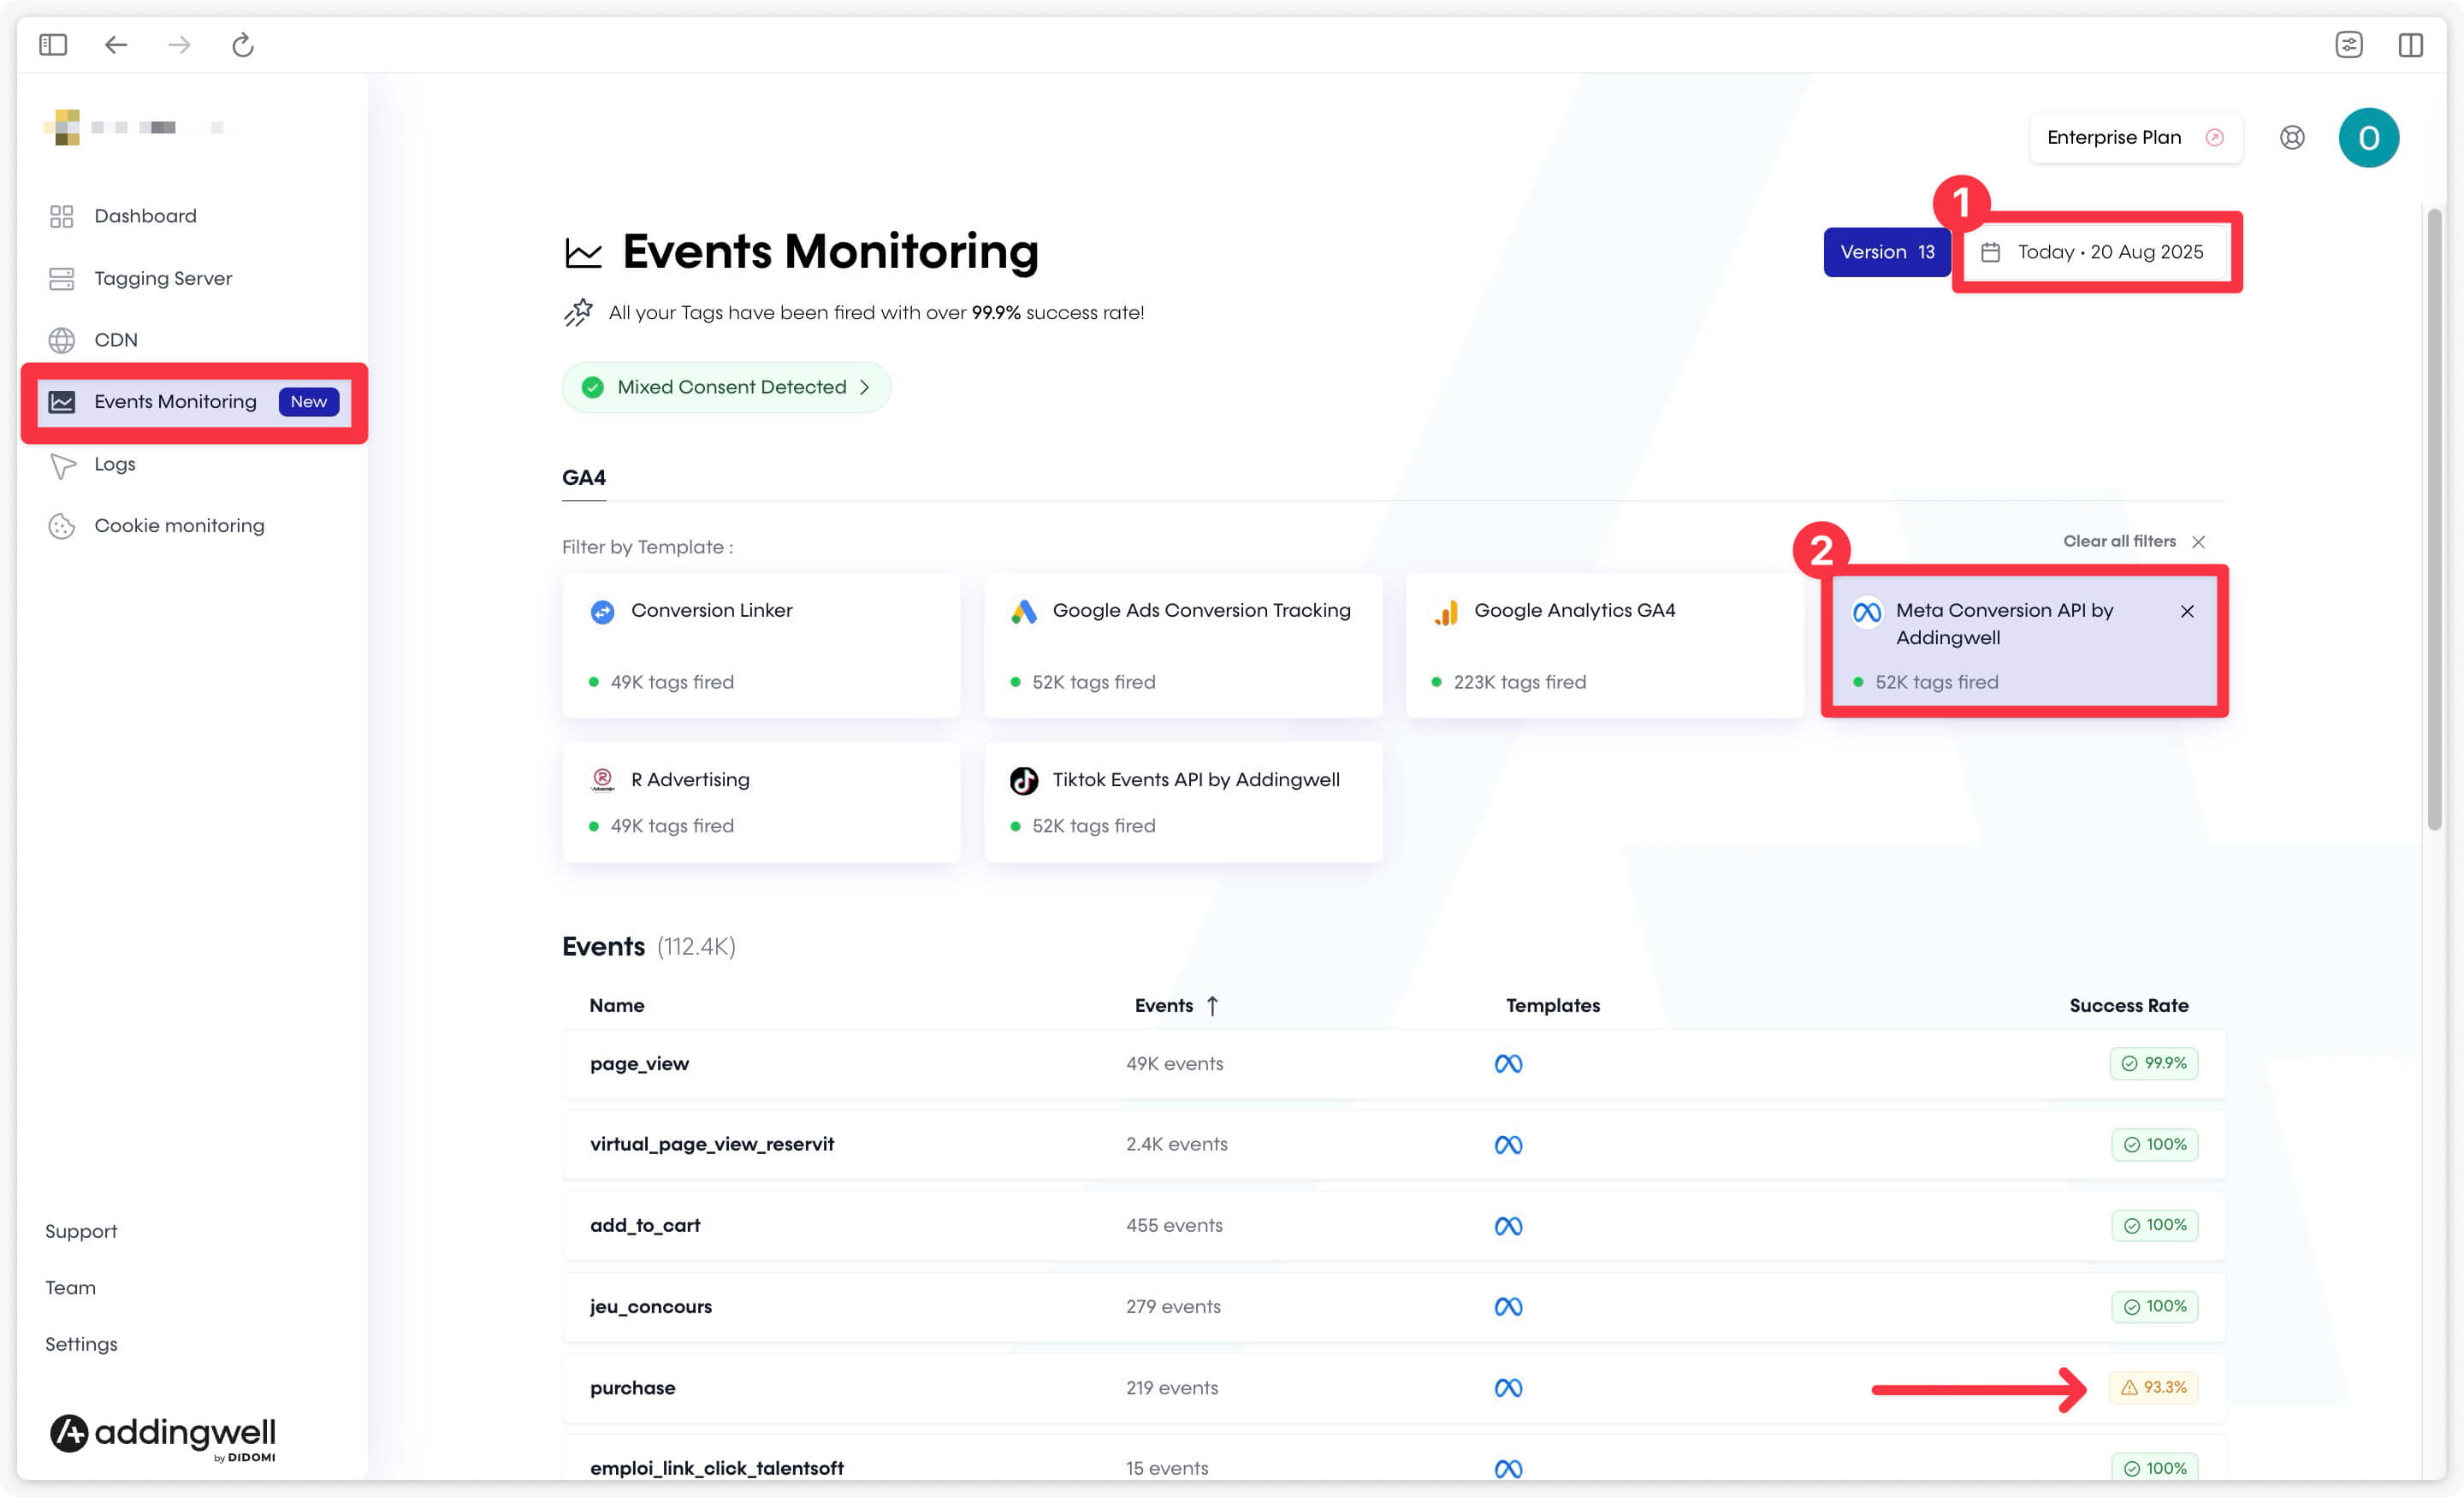Sort by the Events column
This screenshot has height=1497, width=2464.
(x=1176, y=1005)
